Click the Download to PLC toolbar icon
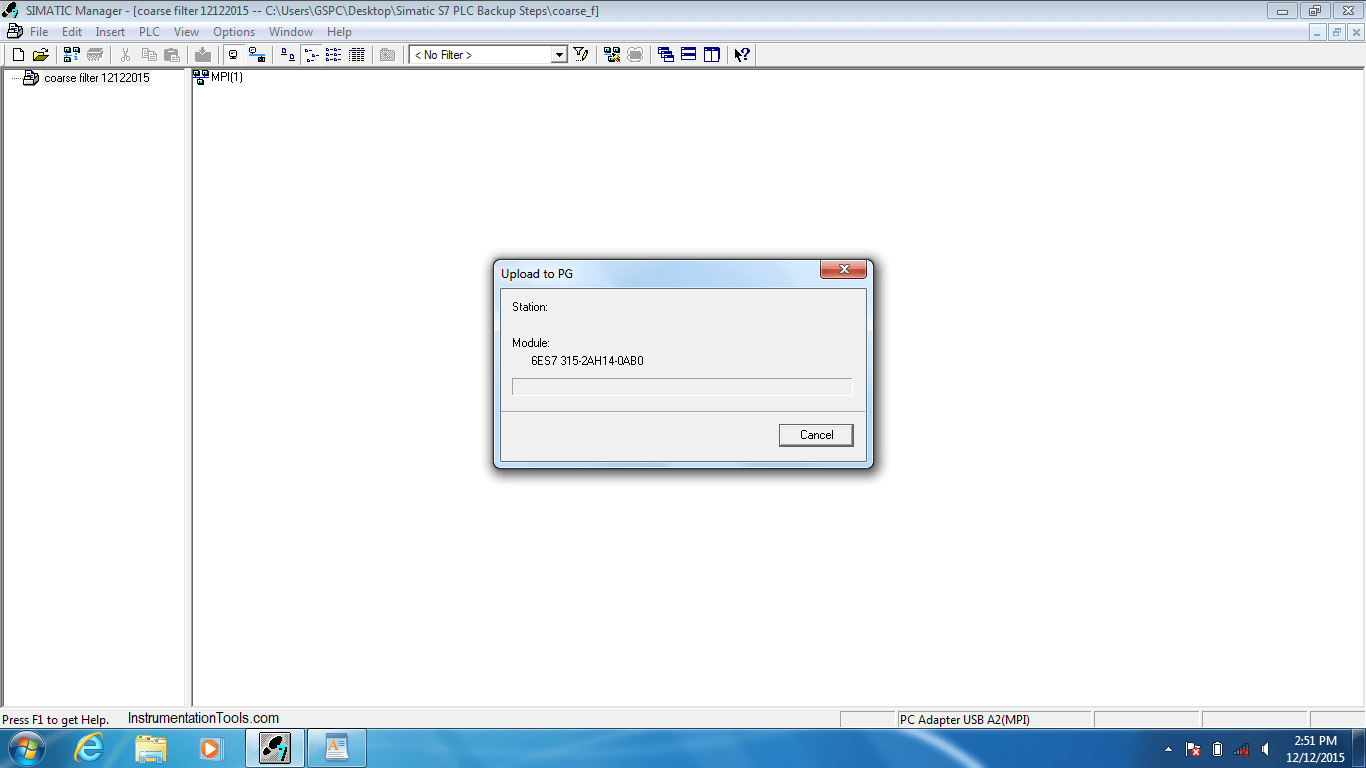The height and width of the screenshot is (768, 1366). tap(203, 55)
